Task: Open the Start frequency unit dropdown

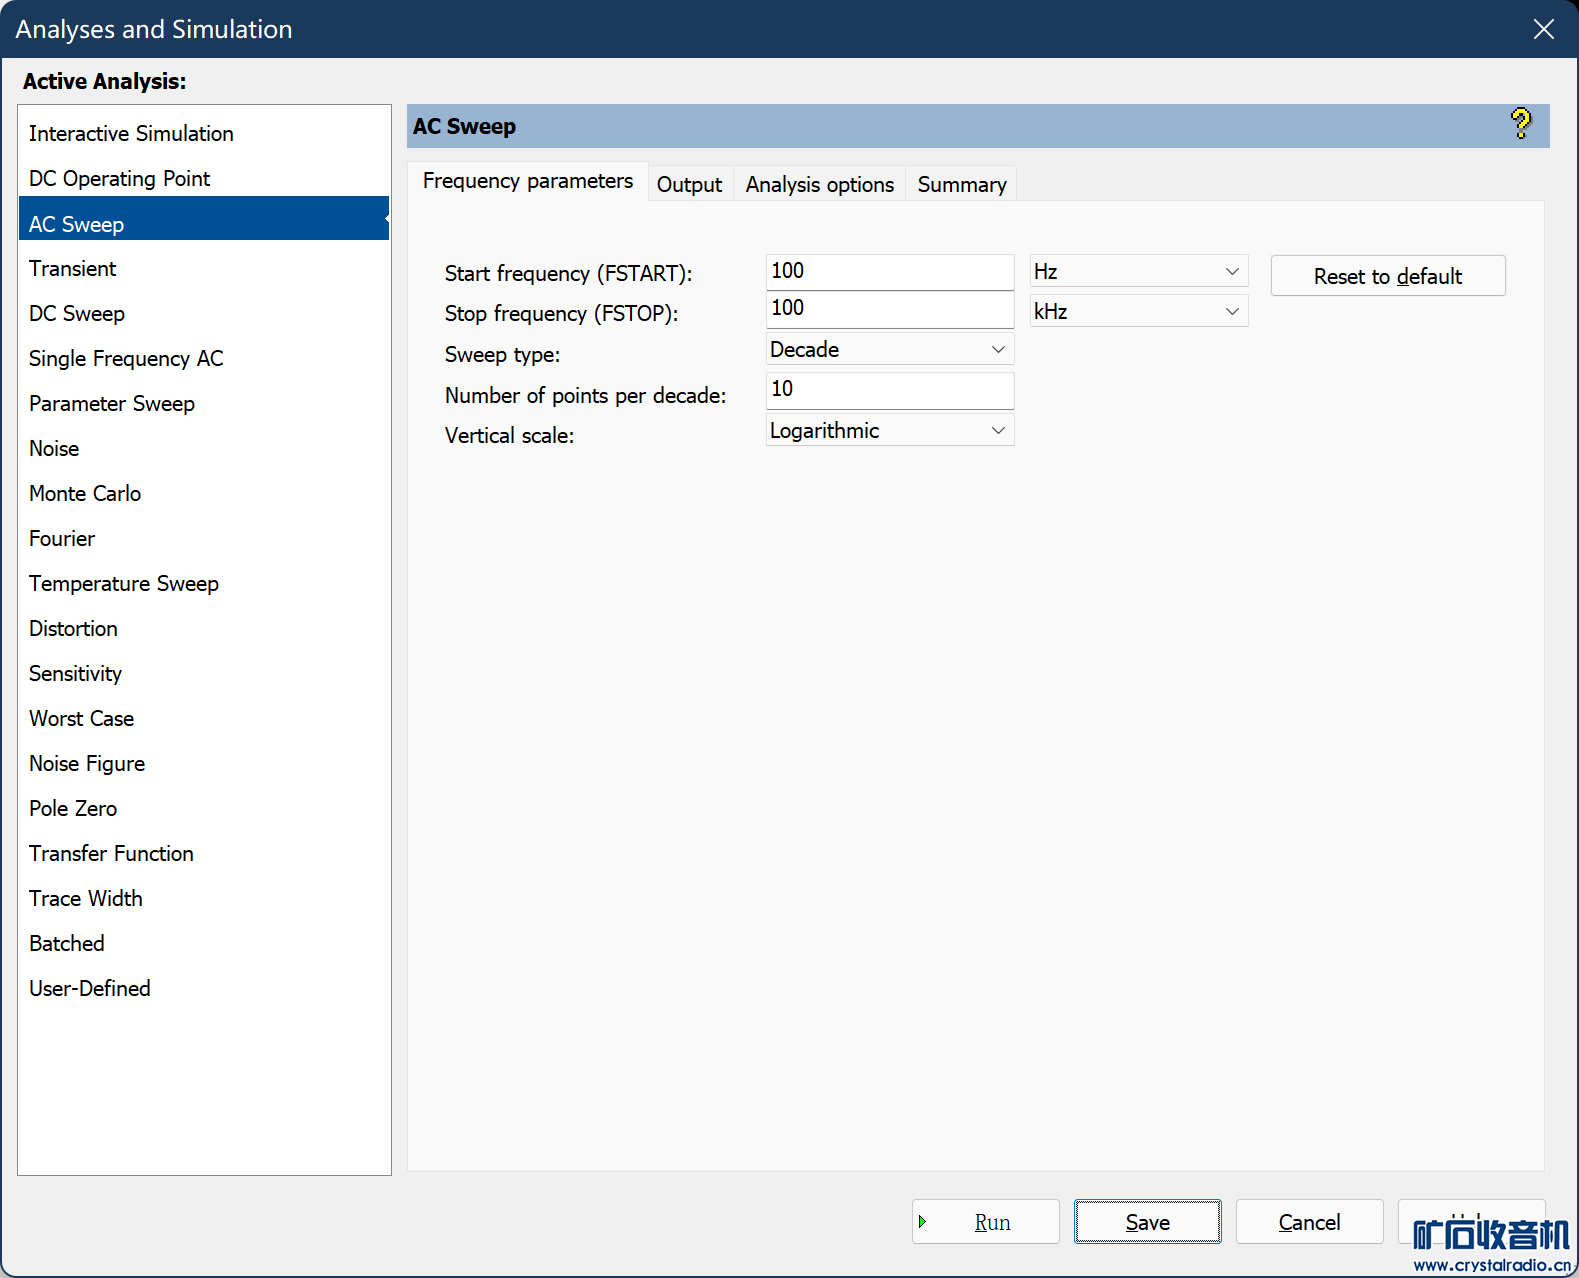Action: pos(1138,271)
